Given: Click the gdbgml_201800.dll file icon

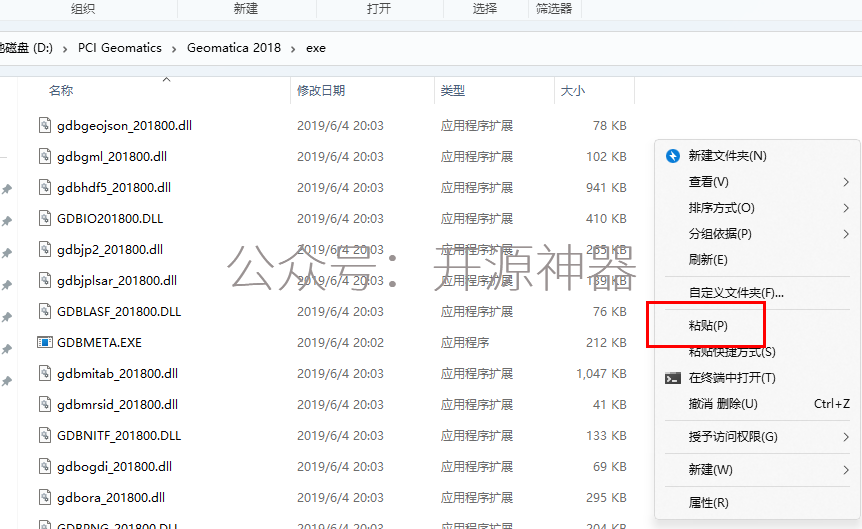Looking at the screenshot, I should (x=45, y=157).
